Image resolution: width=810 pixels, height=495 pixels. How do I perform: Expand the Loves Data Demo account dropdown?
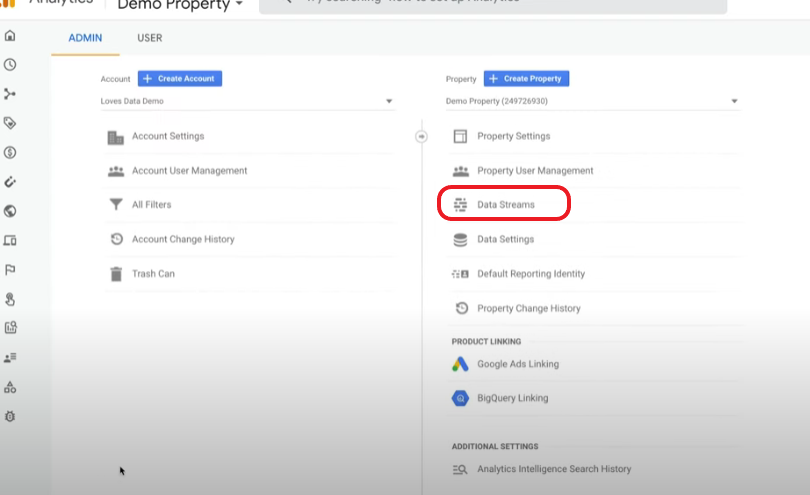coord(247,101)
